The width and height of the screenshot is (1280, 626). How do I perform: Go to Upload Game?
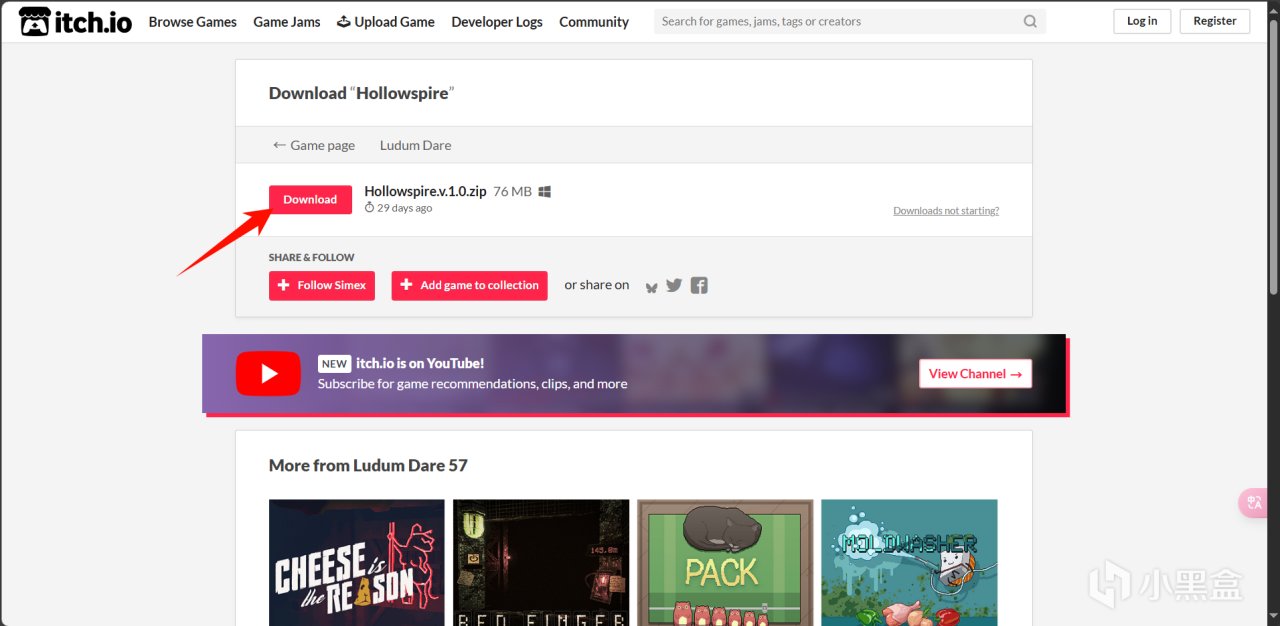pyautogui.click(x=385, y=21)
